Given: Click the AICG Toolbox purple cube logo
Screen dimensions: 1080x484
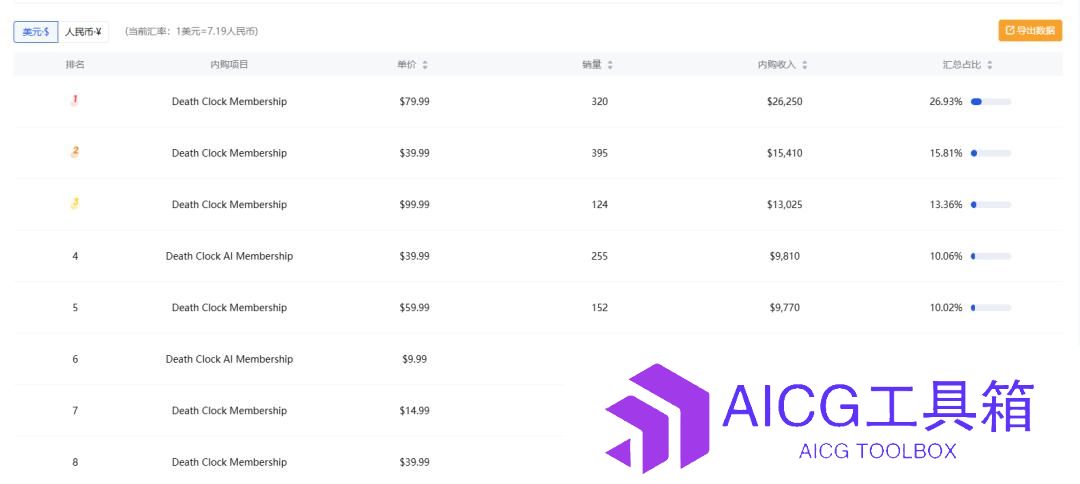Looking at the screenshot, I should click(x=657, y=417).
